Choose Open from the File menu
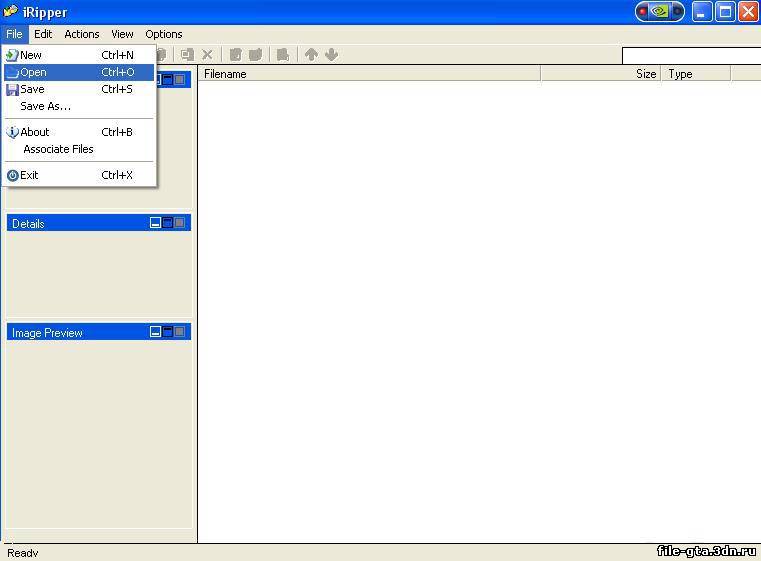761x561 pixels. pyautogui.click(x=79, y=72)
